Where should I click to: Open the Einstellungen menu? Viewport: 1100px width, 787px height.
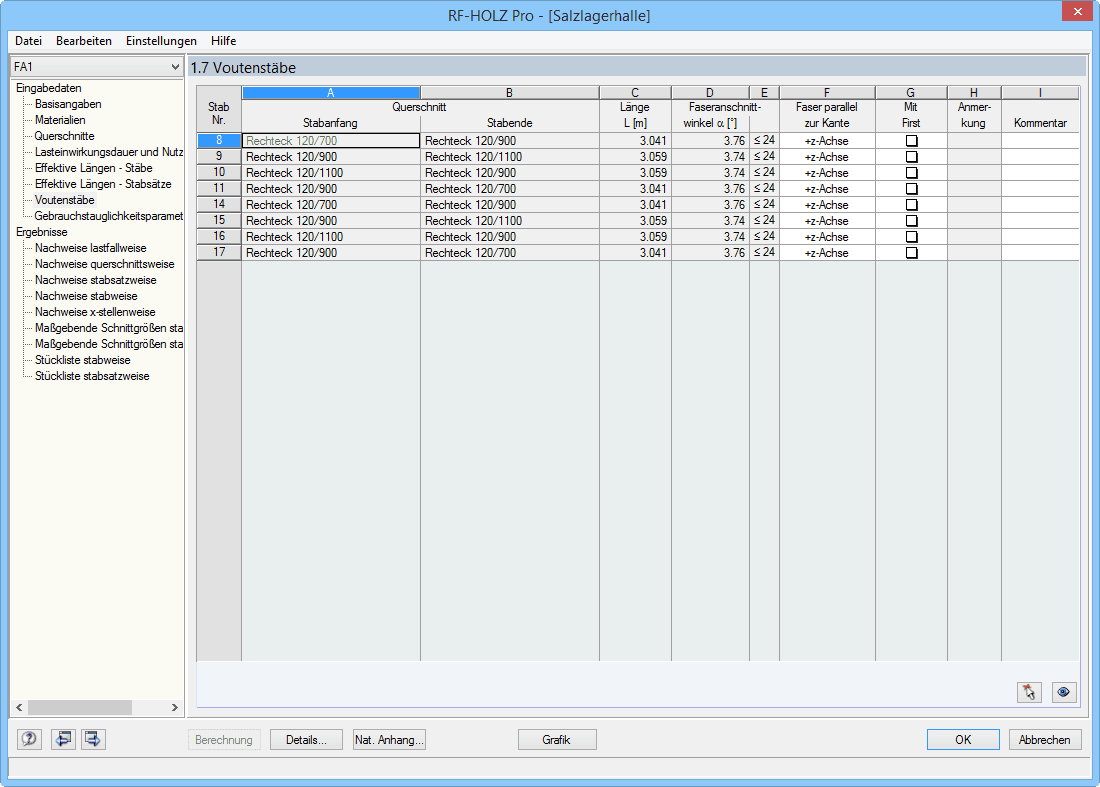click(x=161, y=41)
